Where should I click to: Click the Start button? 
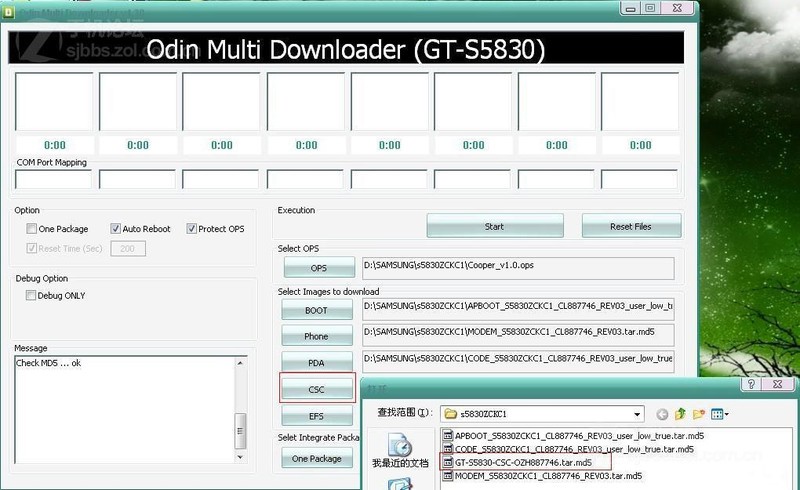tap(495, 226)
